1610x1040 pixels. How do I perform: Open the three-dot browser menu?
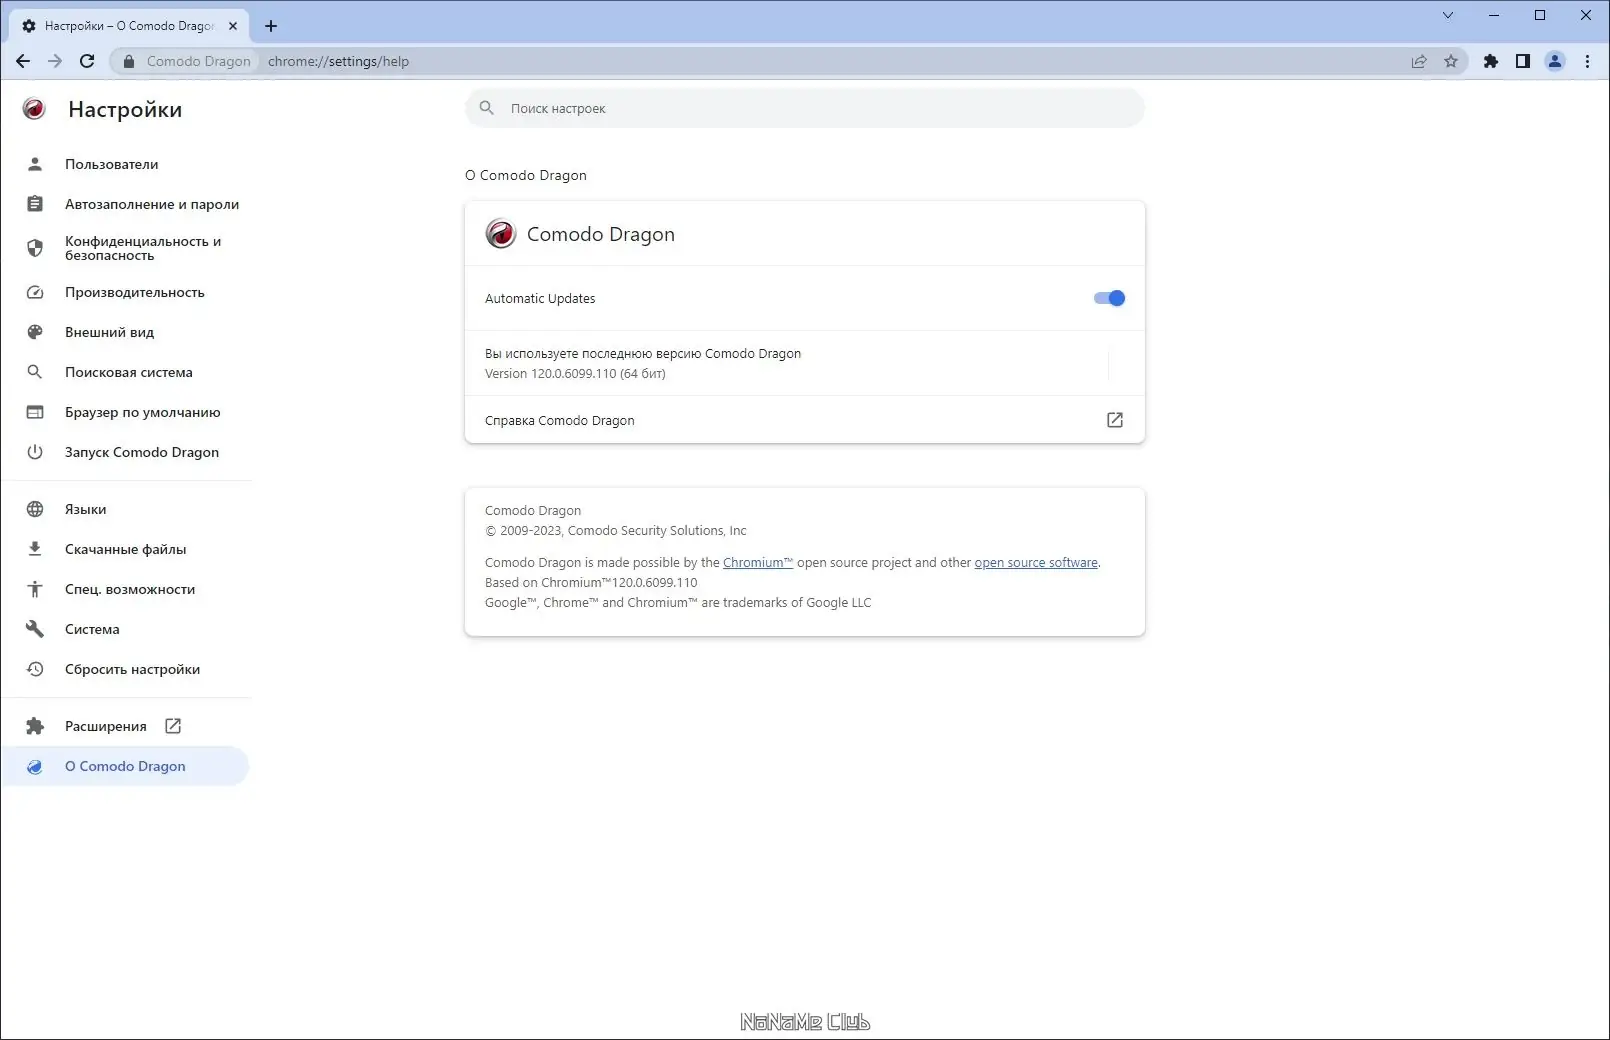[1587, 61]
